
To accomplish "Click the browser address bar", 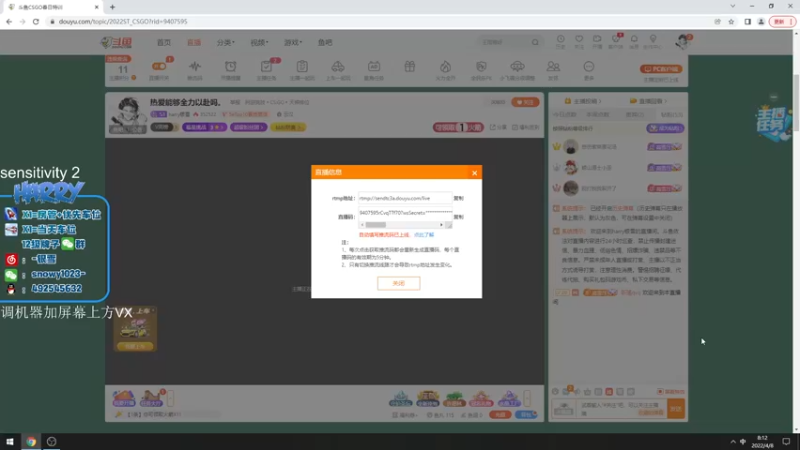I will (x=378, y=21).
